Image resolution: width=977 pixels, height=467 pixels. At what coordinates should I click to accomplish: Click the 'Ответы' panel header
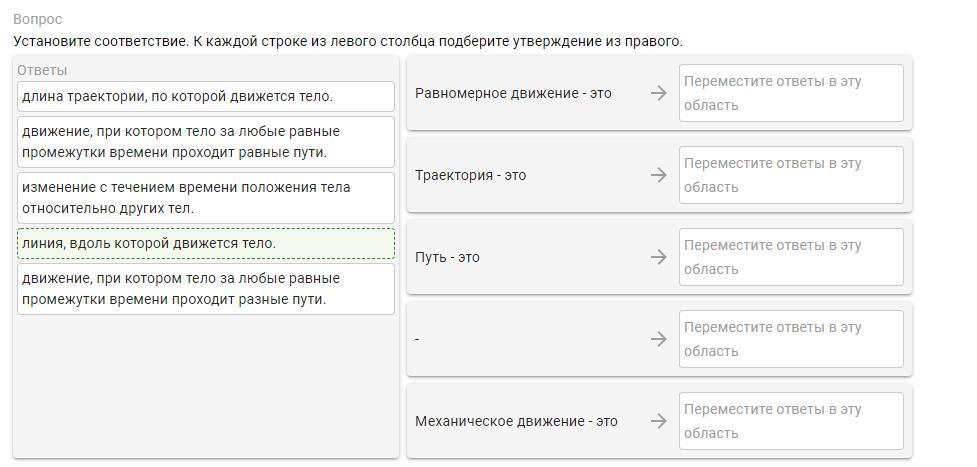[x=42, y=70]
